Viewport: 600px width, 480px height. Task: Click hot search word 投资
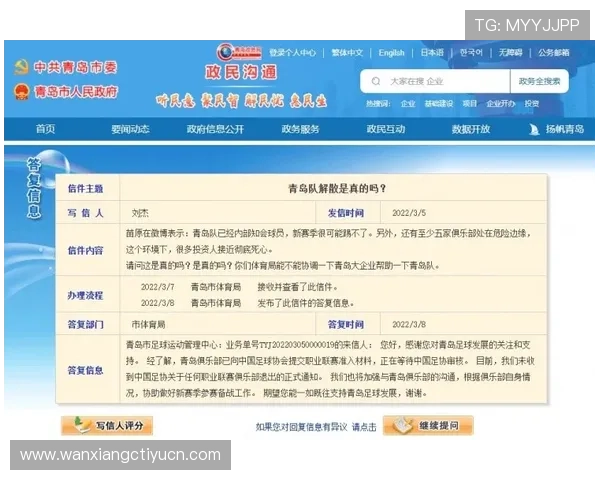(532, 104)
